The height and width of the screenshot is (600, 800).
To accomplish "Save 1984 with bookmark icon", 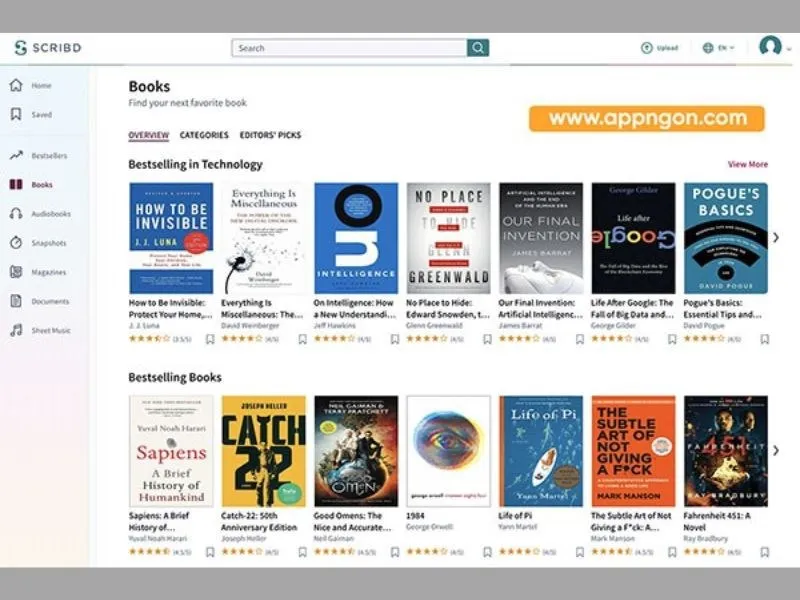I will [x=487, y=552].
